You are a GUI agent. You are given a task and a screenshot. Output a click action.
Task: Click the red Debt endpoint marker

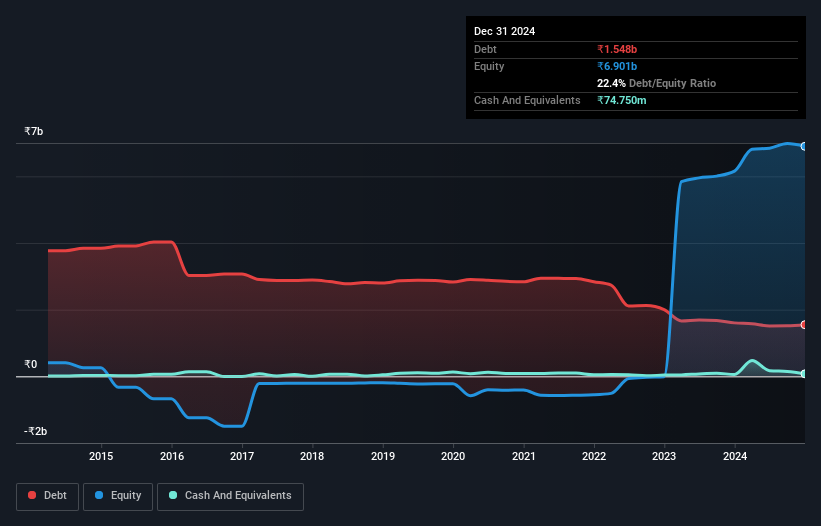[804, 325]
